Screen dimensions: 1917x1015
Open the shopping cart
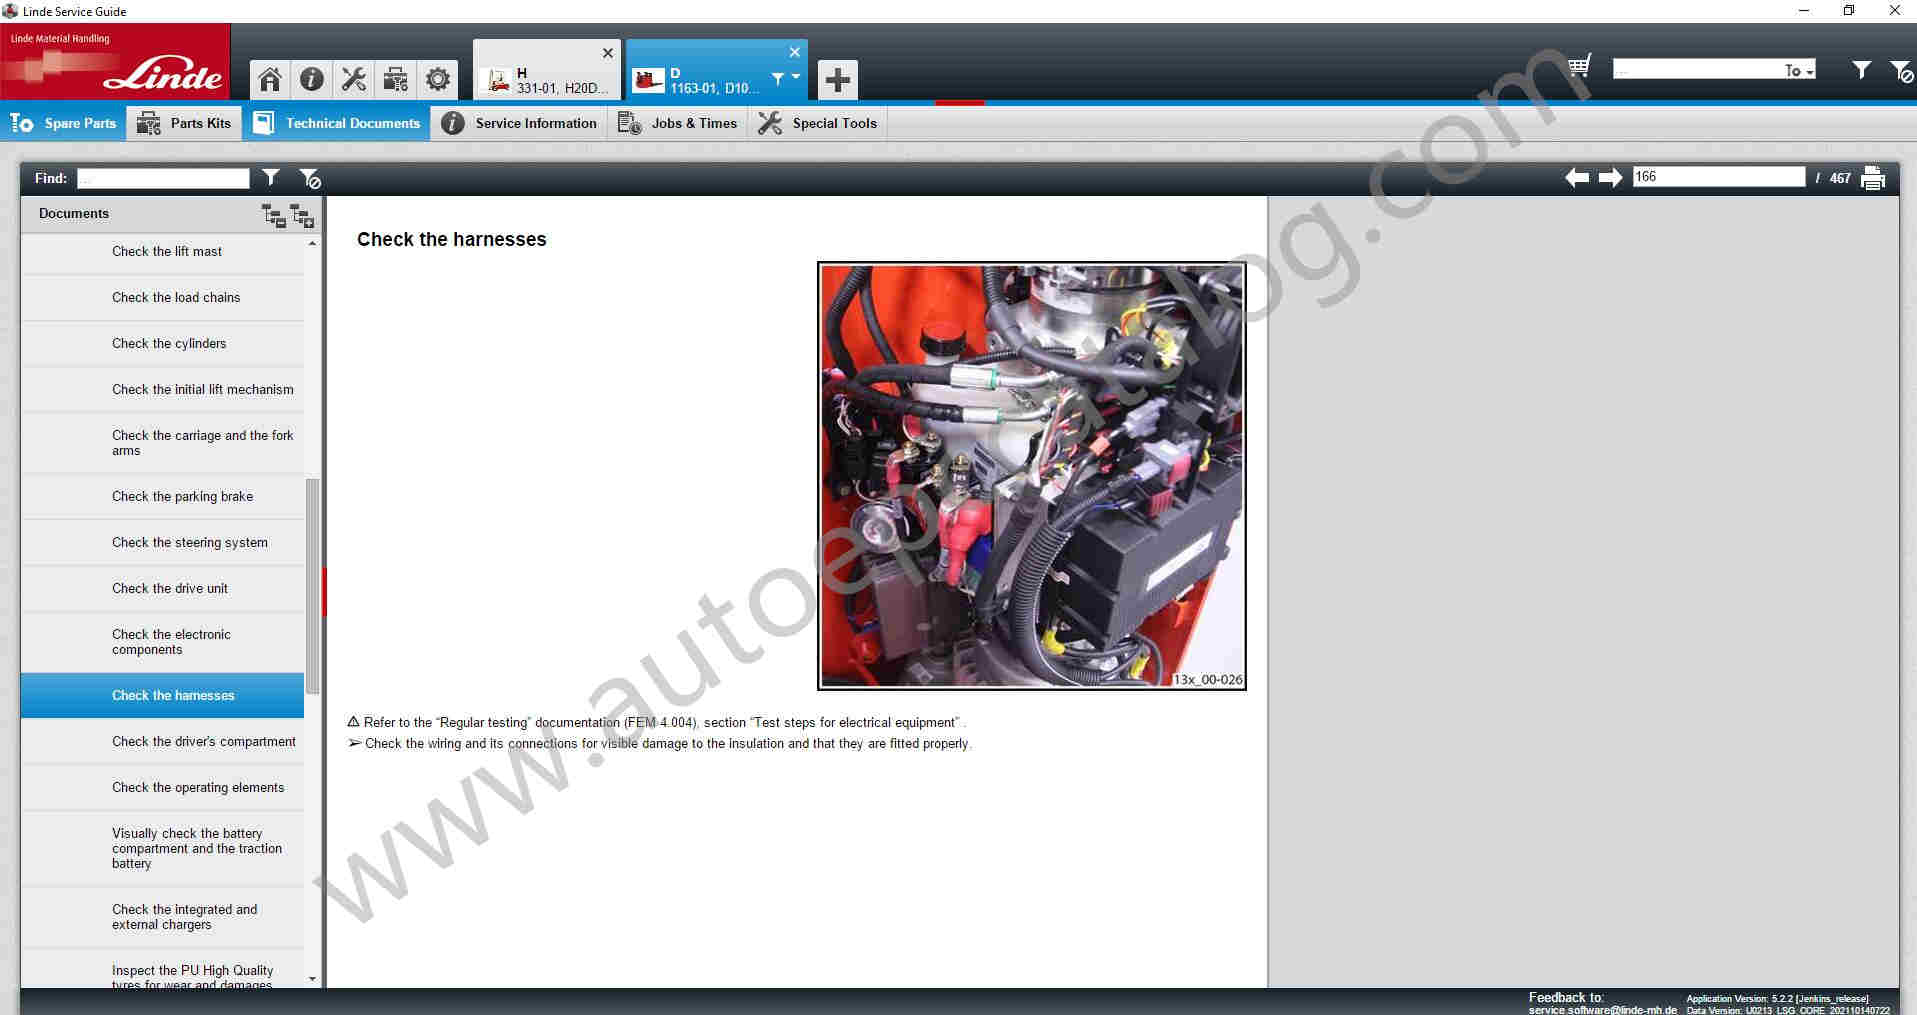point(1580,67)
